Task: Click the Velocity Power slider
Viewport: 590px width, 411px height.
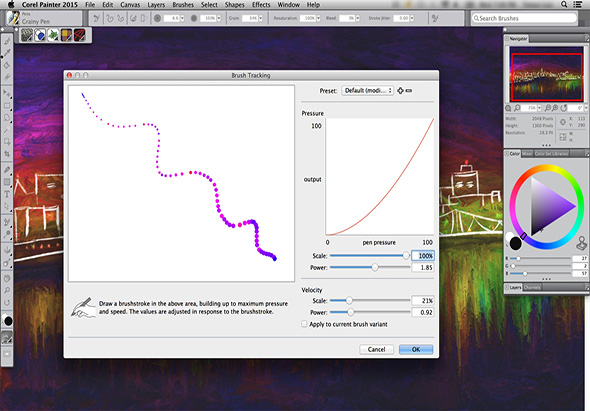Action: 370,312
